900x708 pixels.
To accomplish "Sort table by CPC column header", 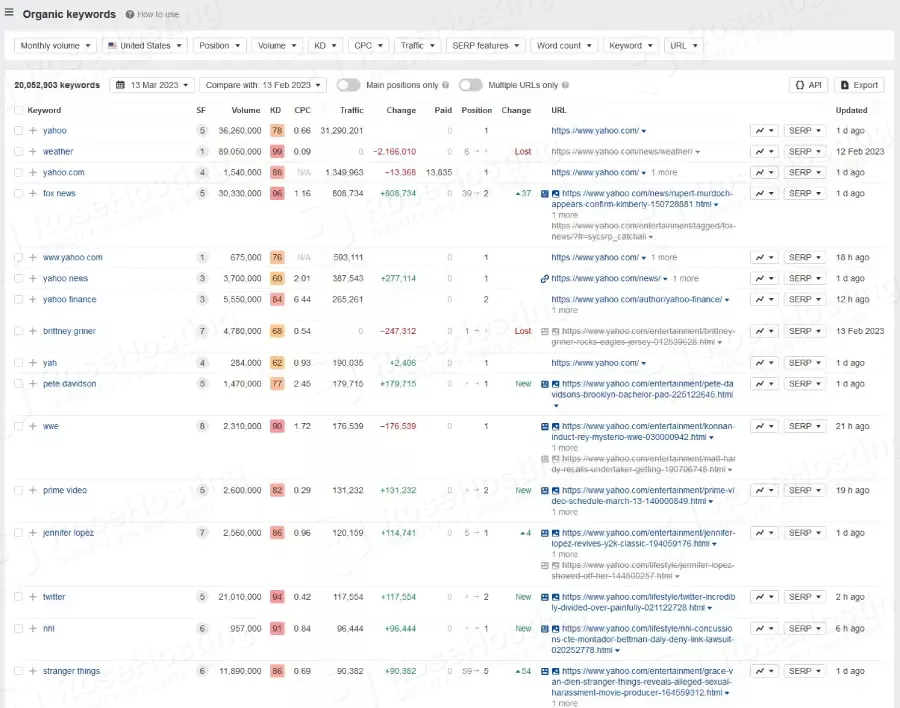I will (302, 110).
